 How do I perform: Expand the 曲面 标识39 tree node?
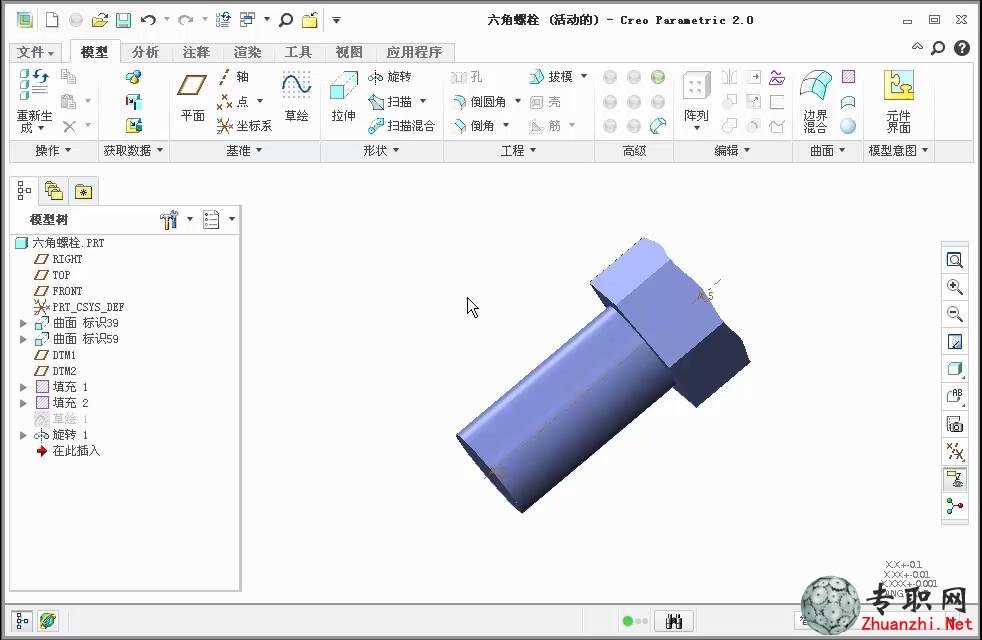23,323
